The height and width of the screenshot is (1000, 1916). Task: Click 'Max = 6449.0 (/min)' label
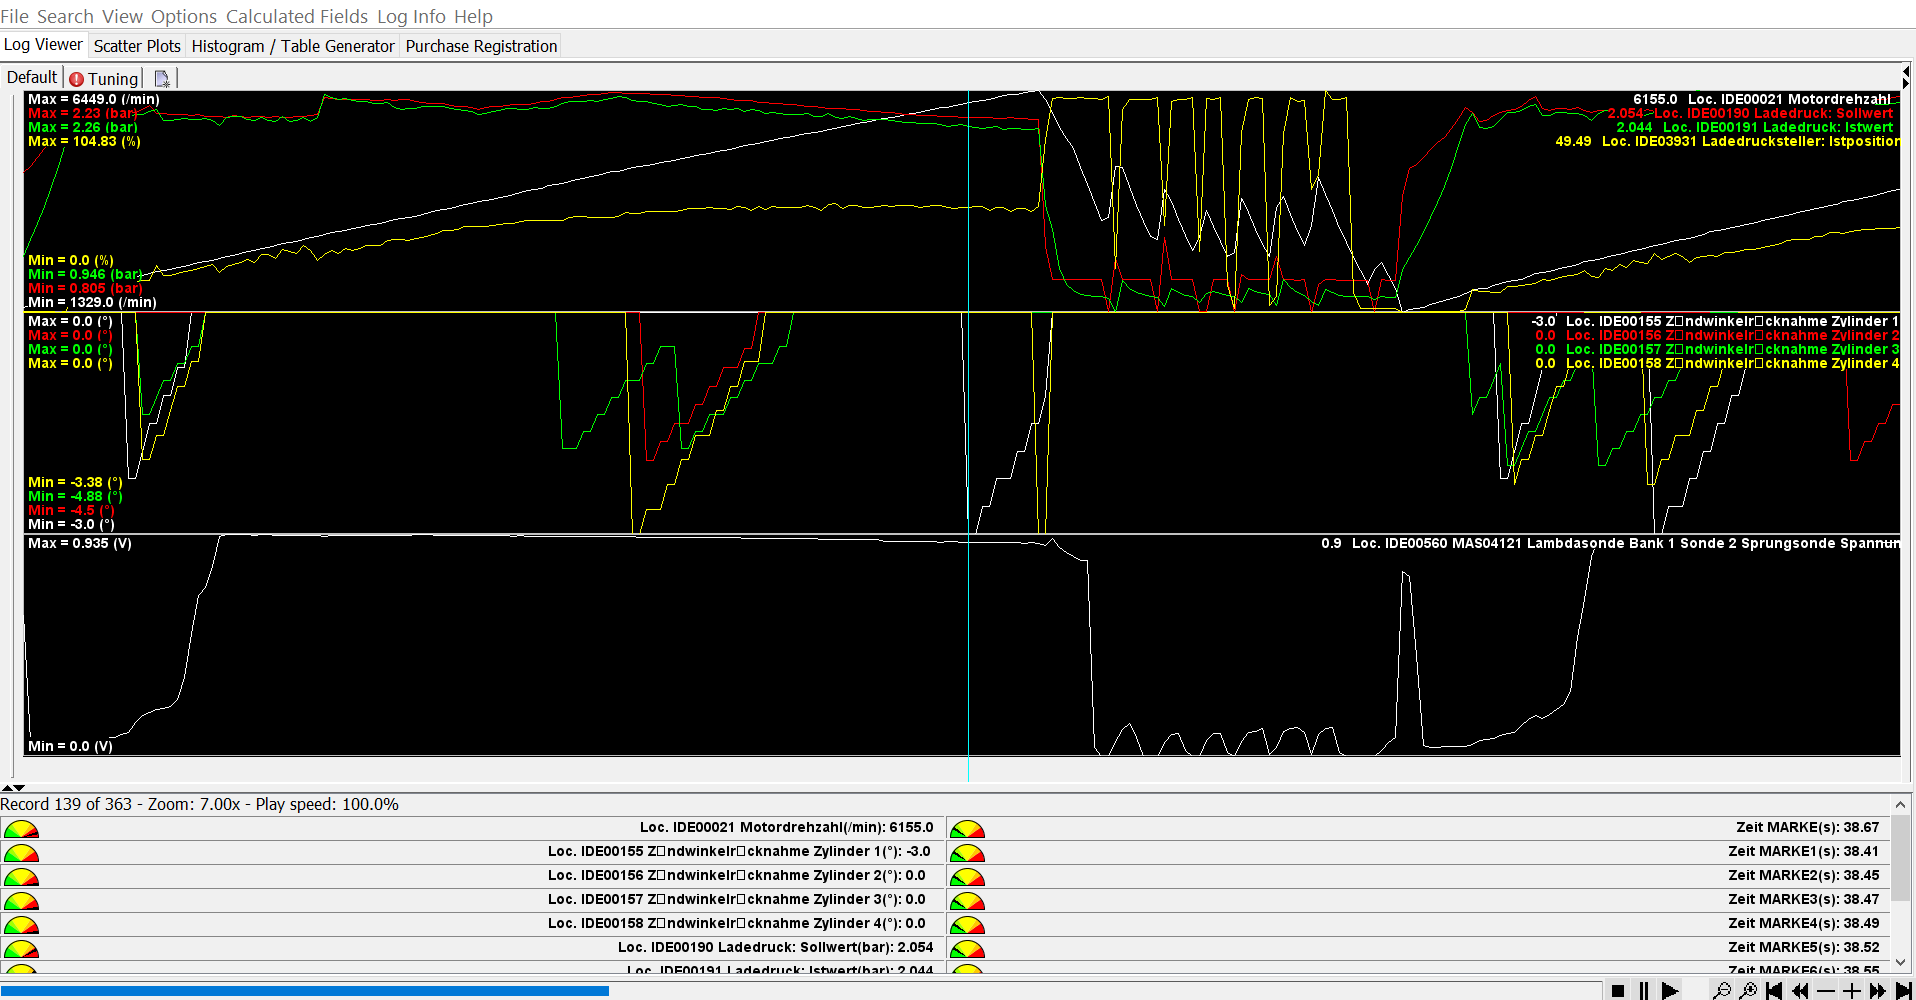(94, 99)
